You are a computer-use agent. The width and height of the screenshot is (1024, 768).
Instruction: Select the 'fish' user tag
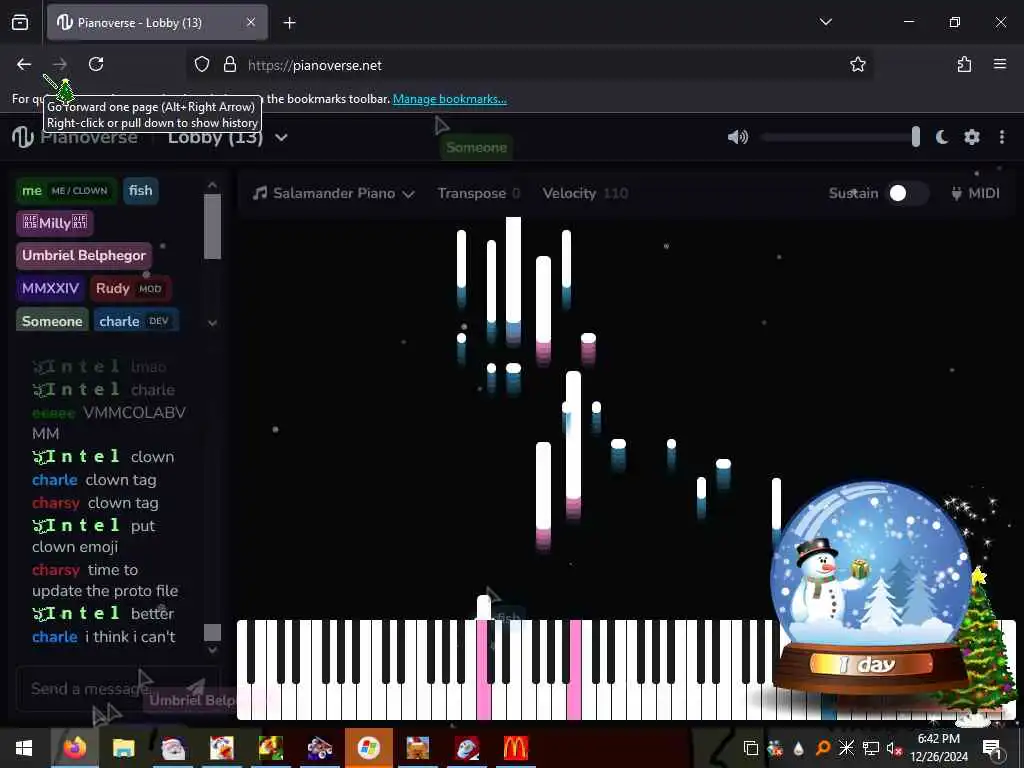pyautogui.click(x=140, y=191)
